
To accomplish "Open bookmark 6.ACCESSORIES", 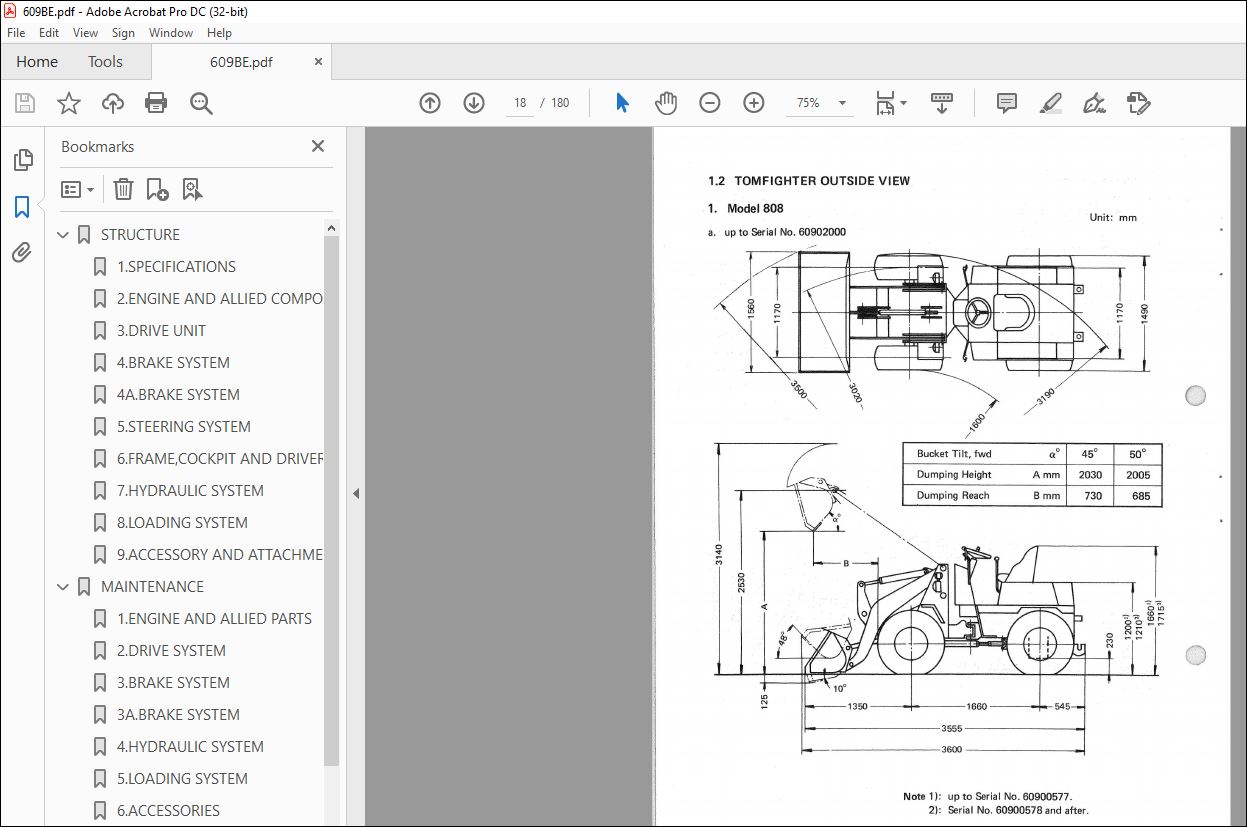I will tap(168, 811).
